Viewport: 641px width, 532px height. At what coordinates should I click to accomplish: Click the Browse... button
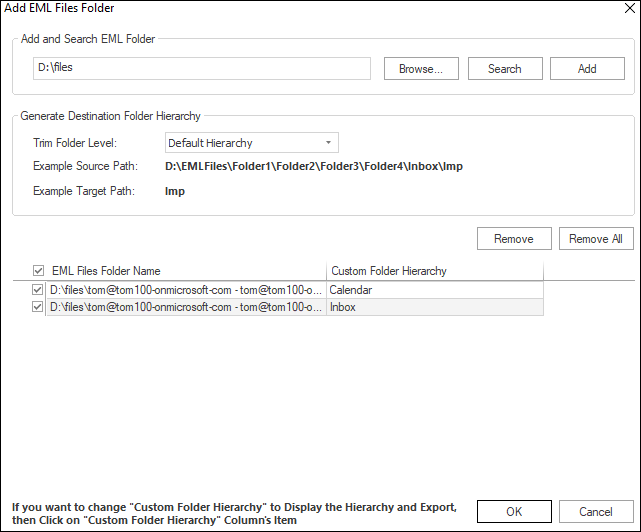click(x=421, y=69)
